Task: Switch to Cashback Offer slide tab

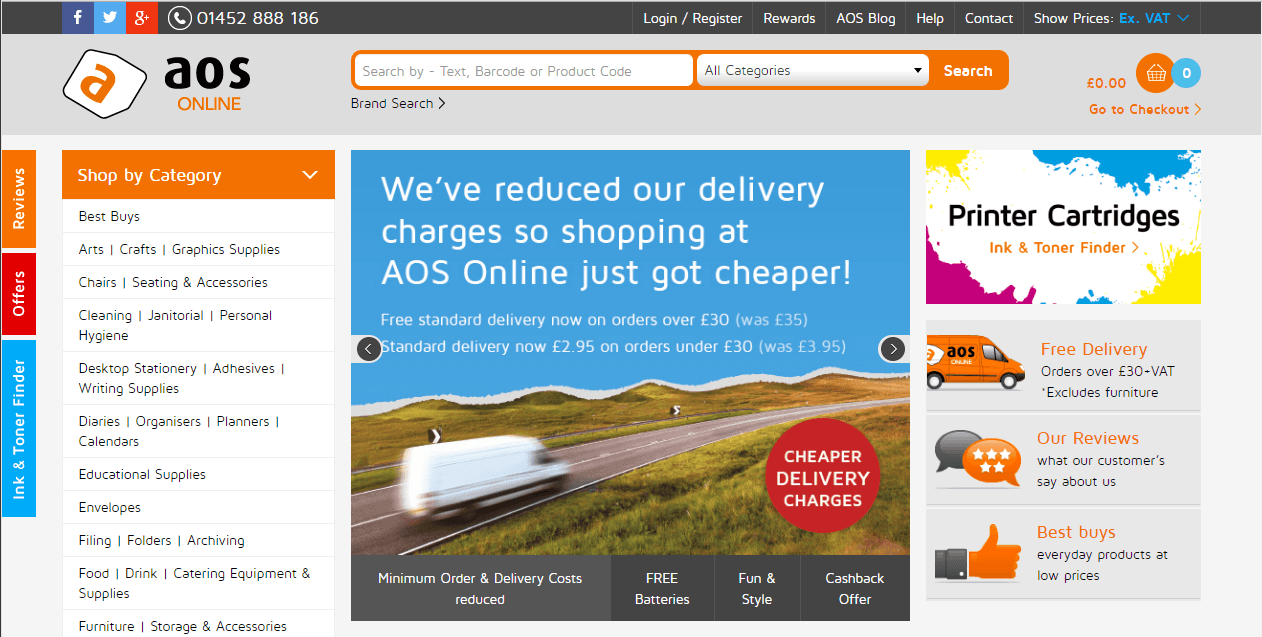Action: click(x=855, y=588)
